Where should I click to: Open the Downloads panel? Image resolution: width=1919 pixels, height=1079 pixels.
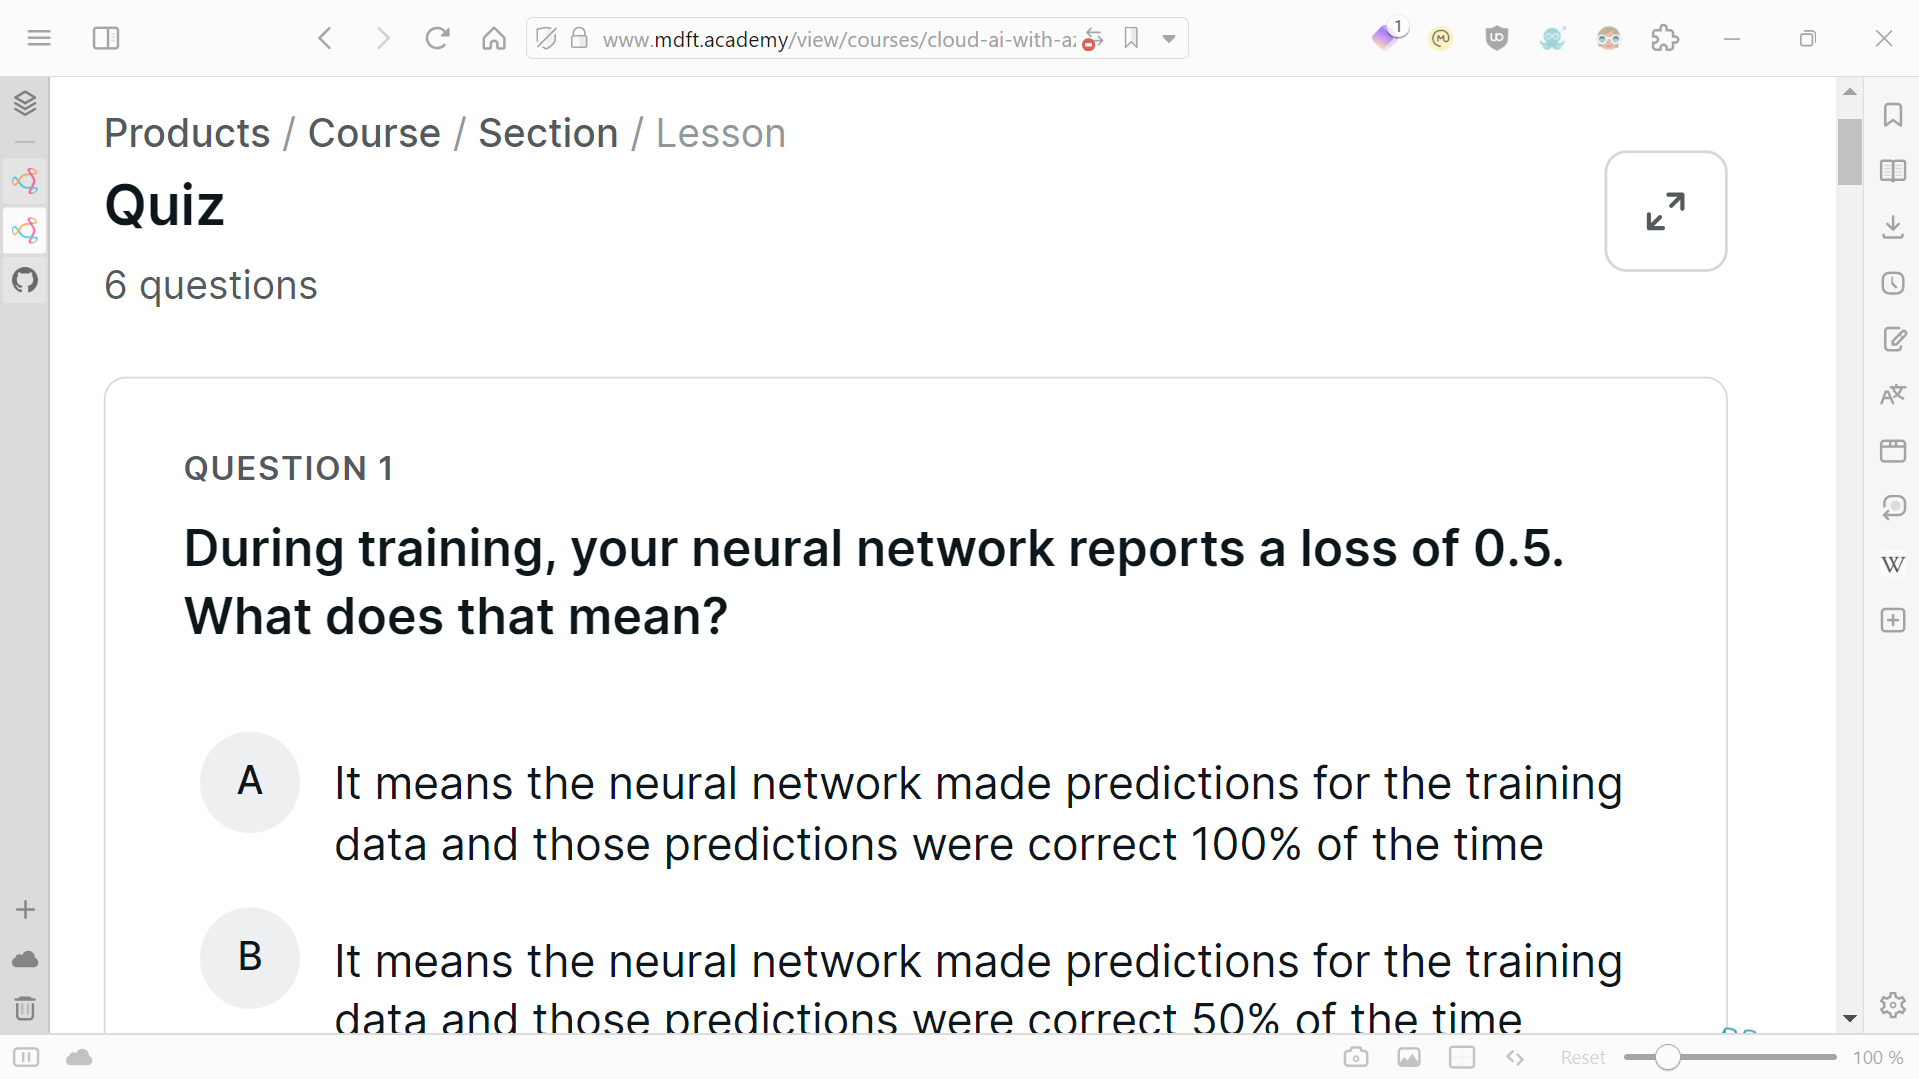click(x=1892, y=227)
